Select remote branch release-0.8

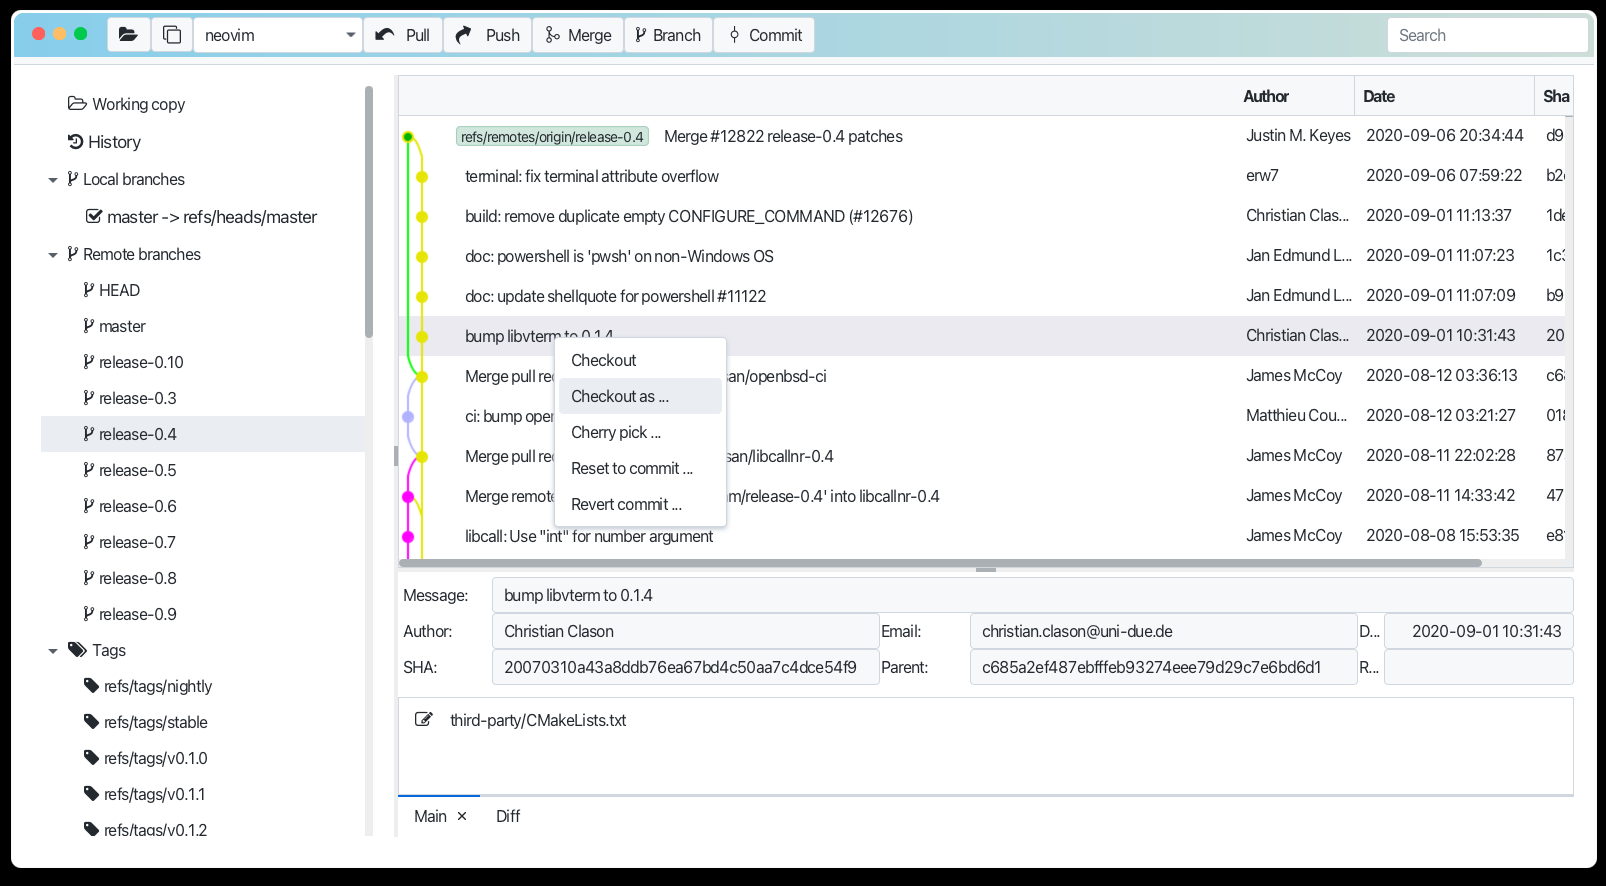(x=130, y=578)
